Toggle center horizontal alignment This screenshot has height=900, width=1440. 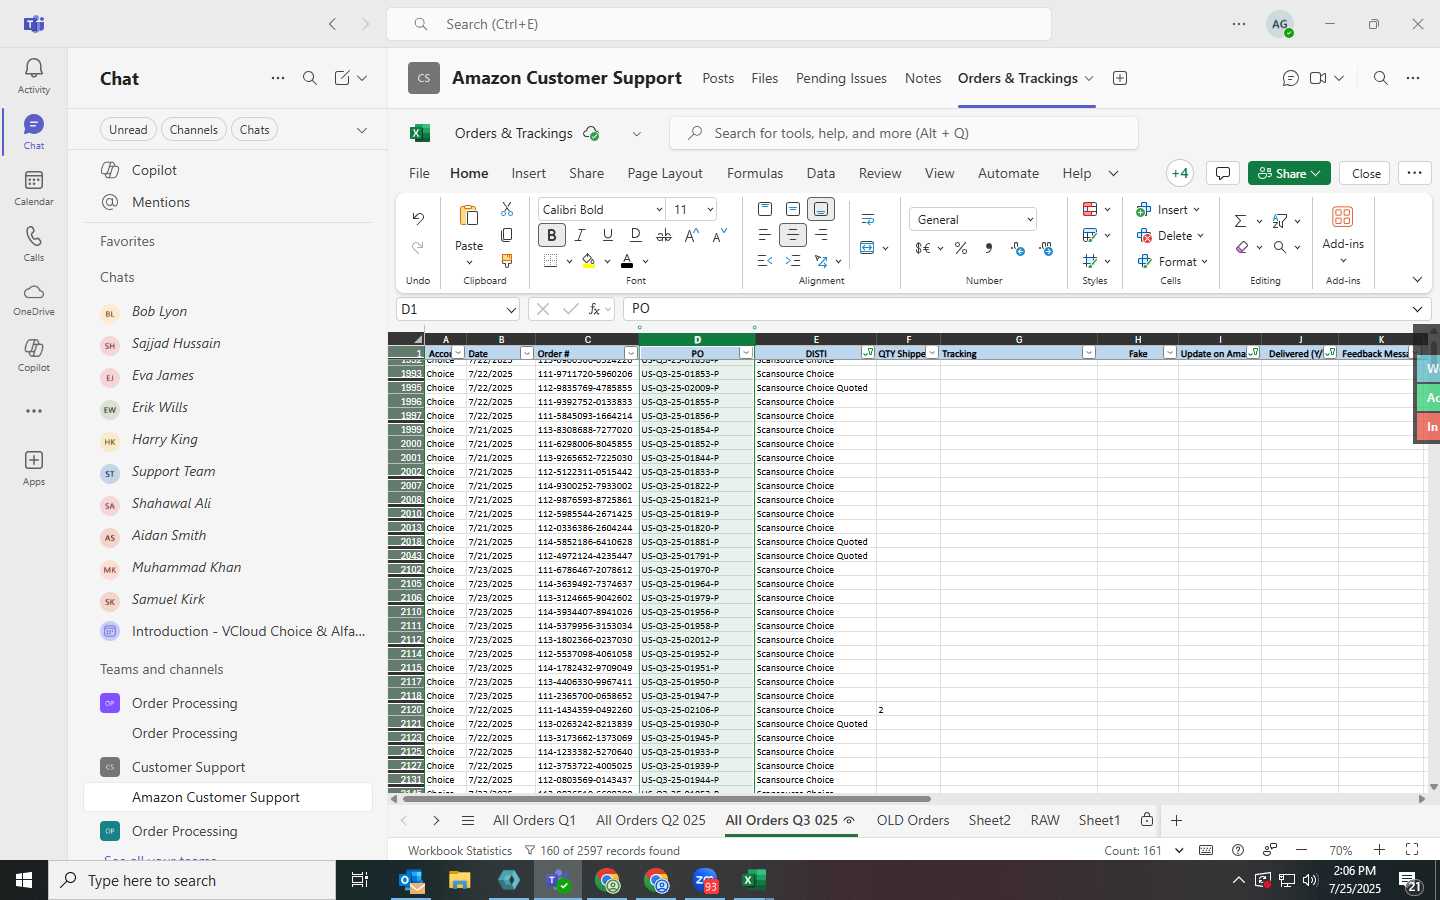793,235
